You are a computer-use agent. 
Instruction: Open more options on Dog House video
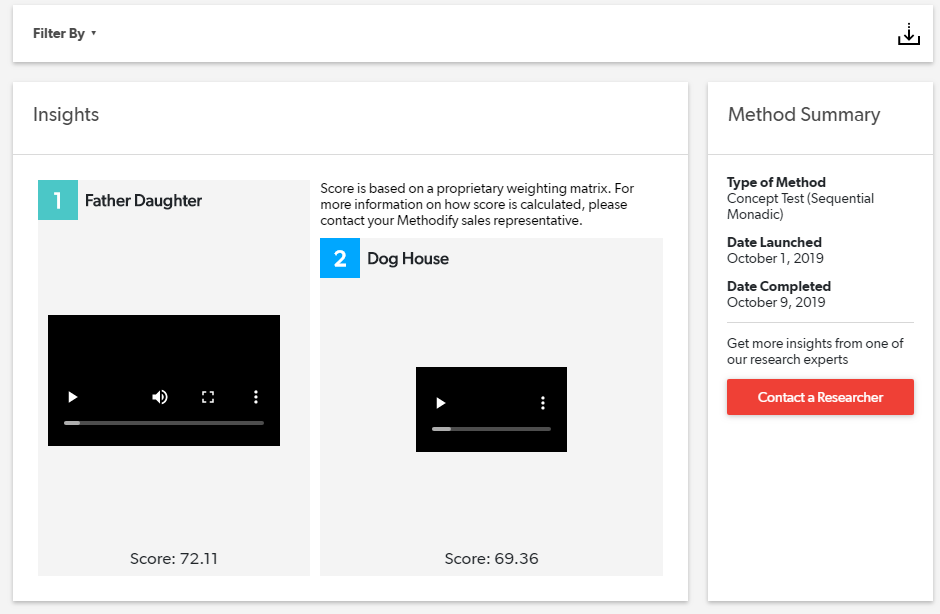point(543,403)
